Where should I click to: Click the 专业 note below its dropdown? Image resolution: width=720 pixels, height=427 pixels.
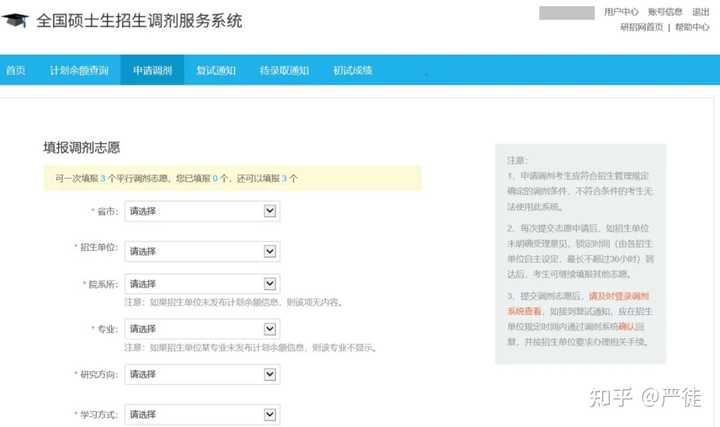[x=251, y=348]
